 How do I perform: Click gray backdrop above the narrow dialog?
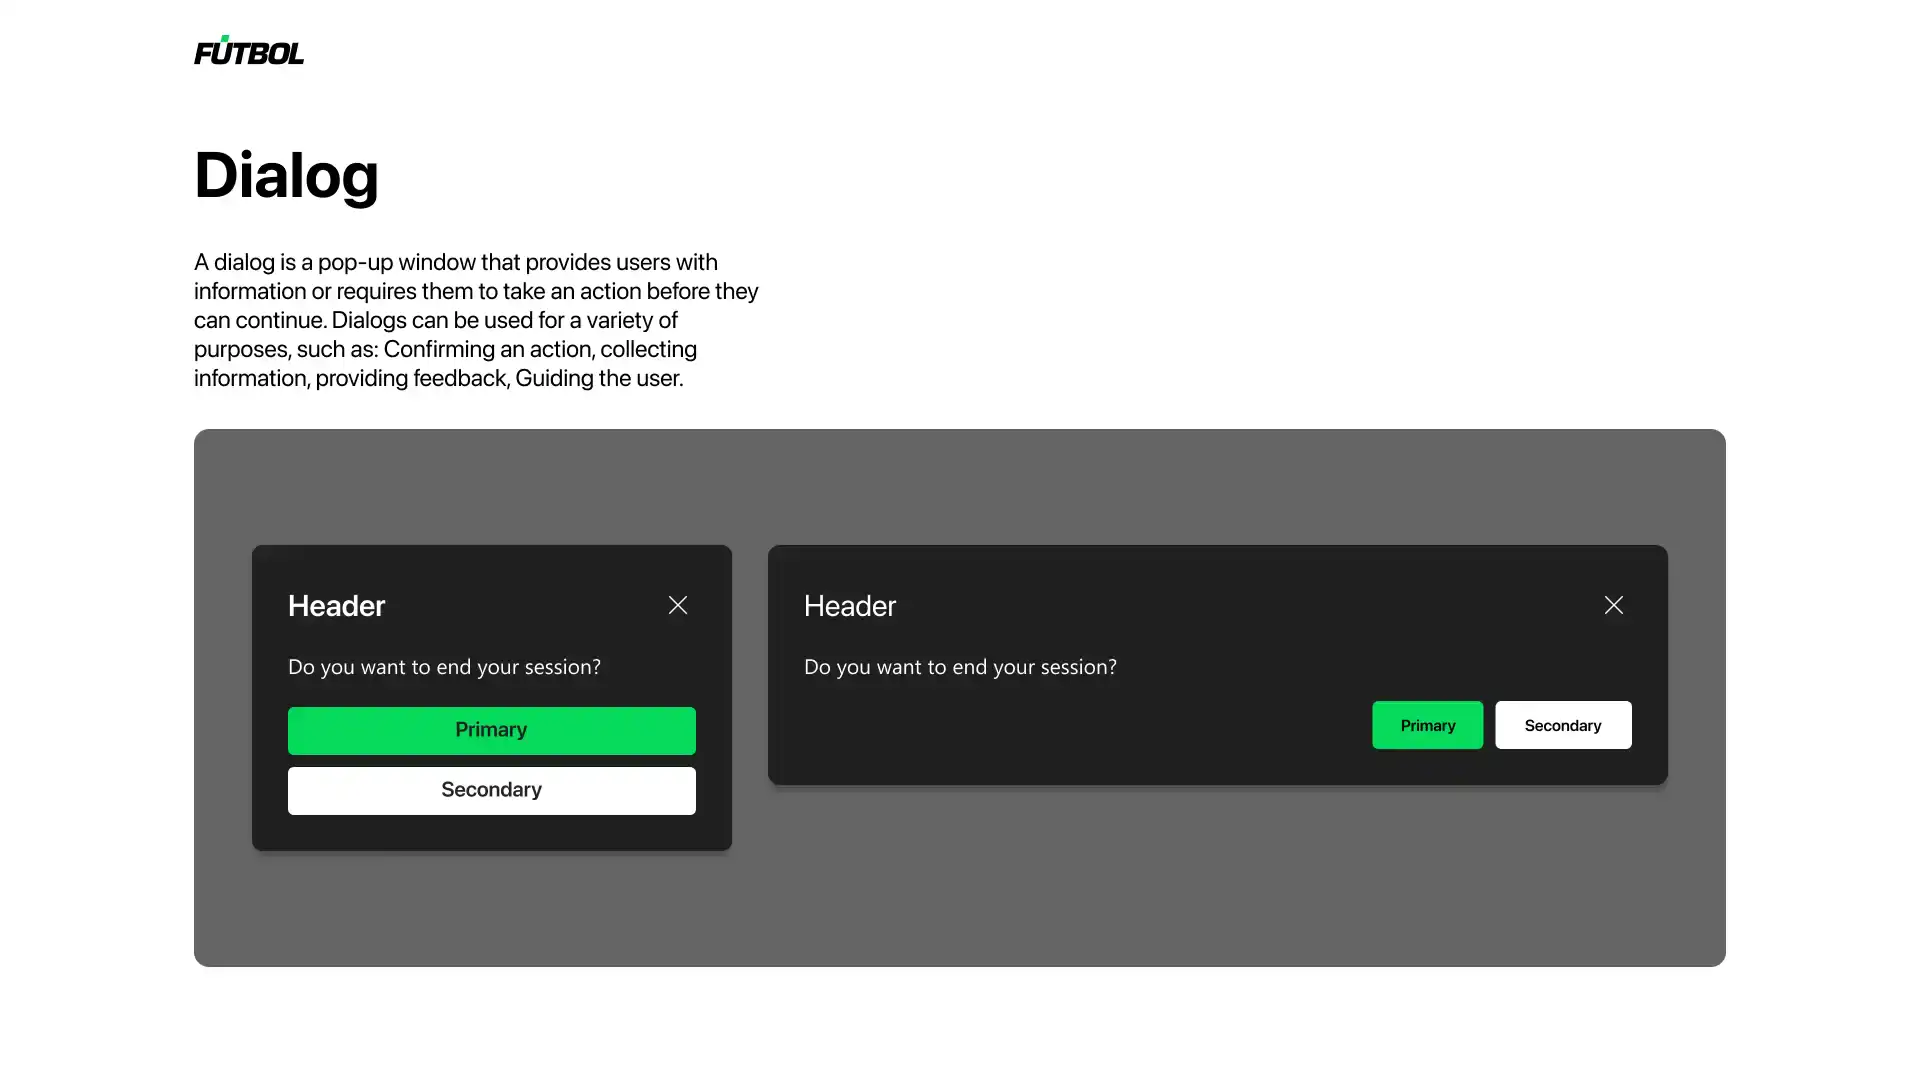click(x=490, y=488)
